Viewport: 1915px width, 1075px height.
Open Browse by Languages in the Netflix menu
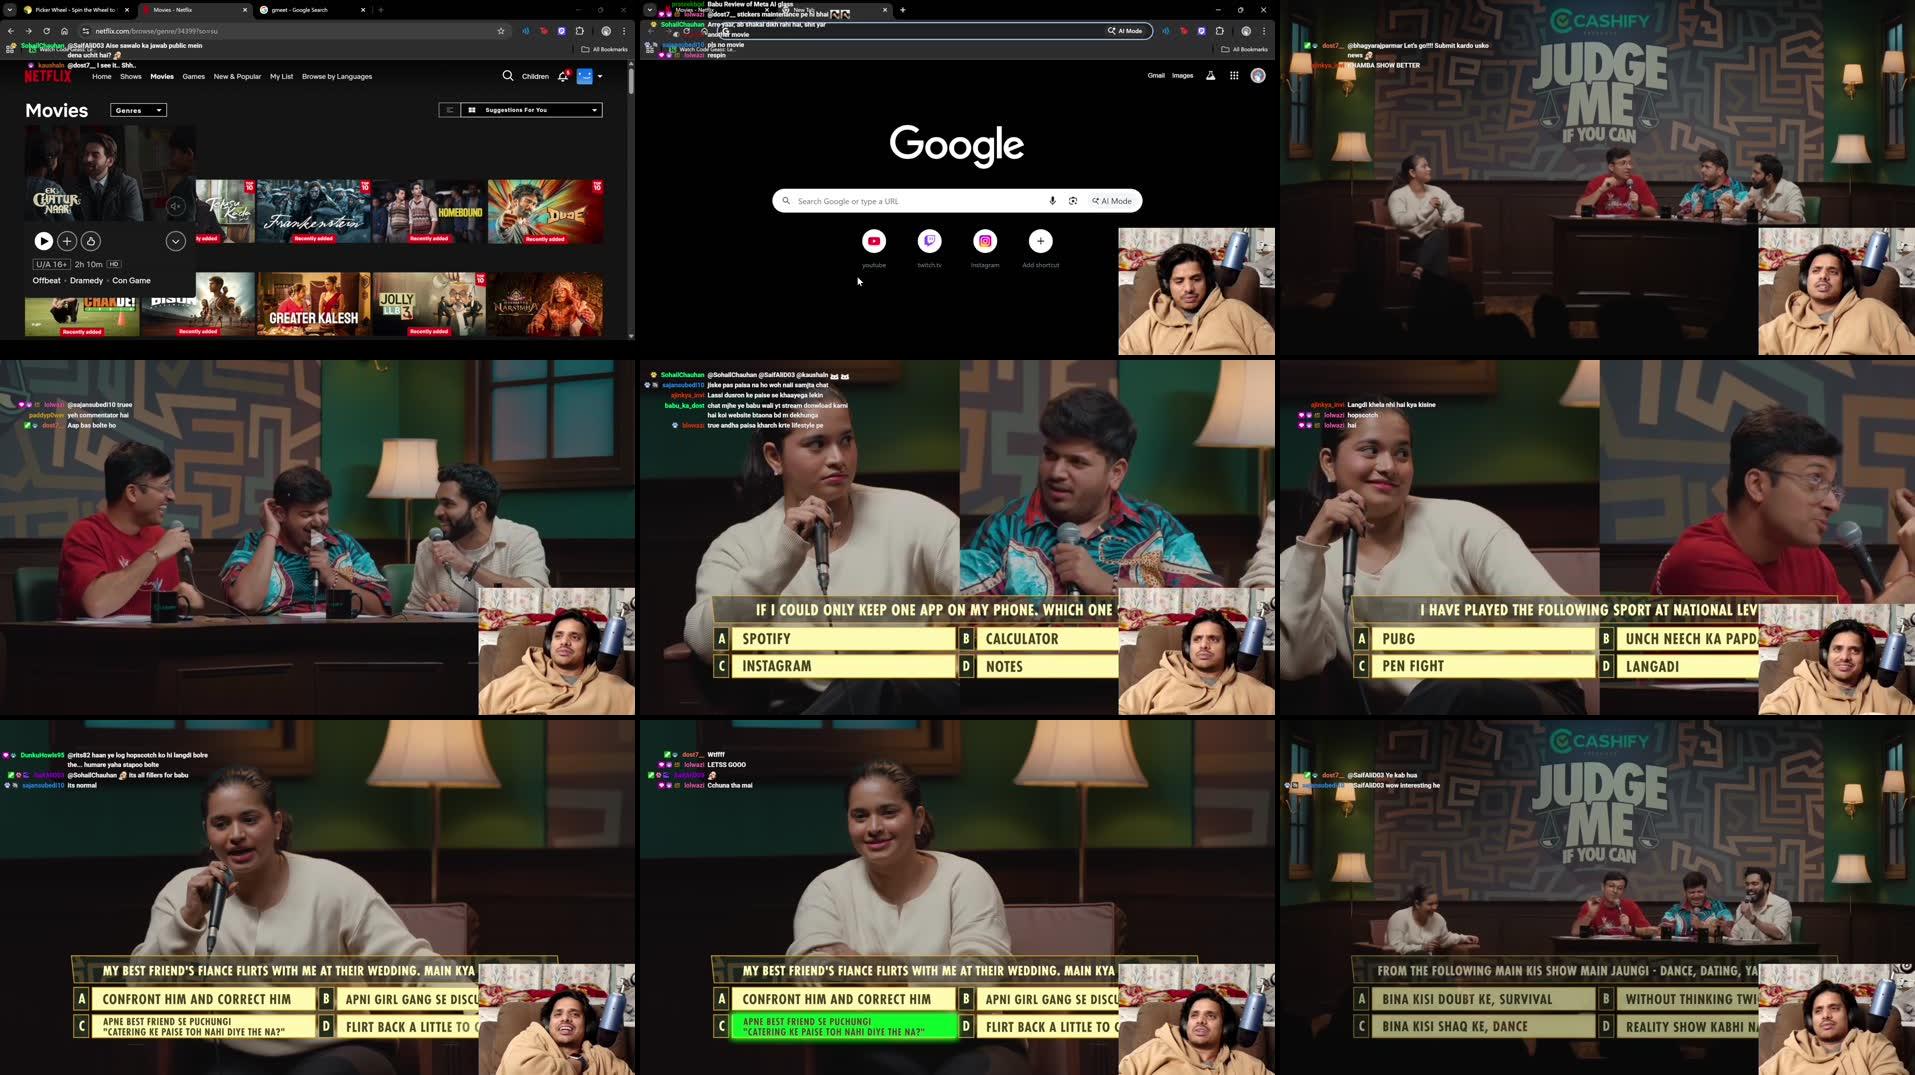tap(336, 76)
